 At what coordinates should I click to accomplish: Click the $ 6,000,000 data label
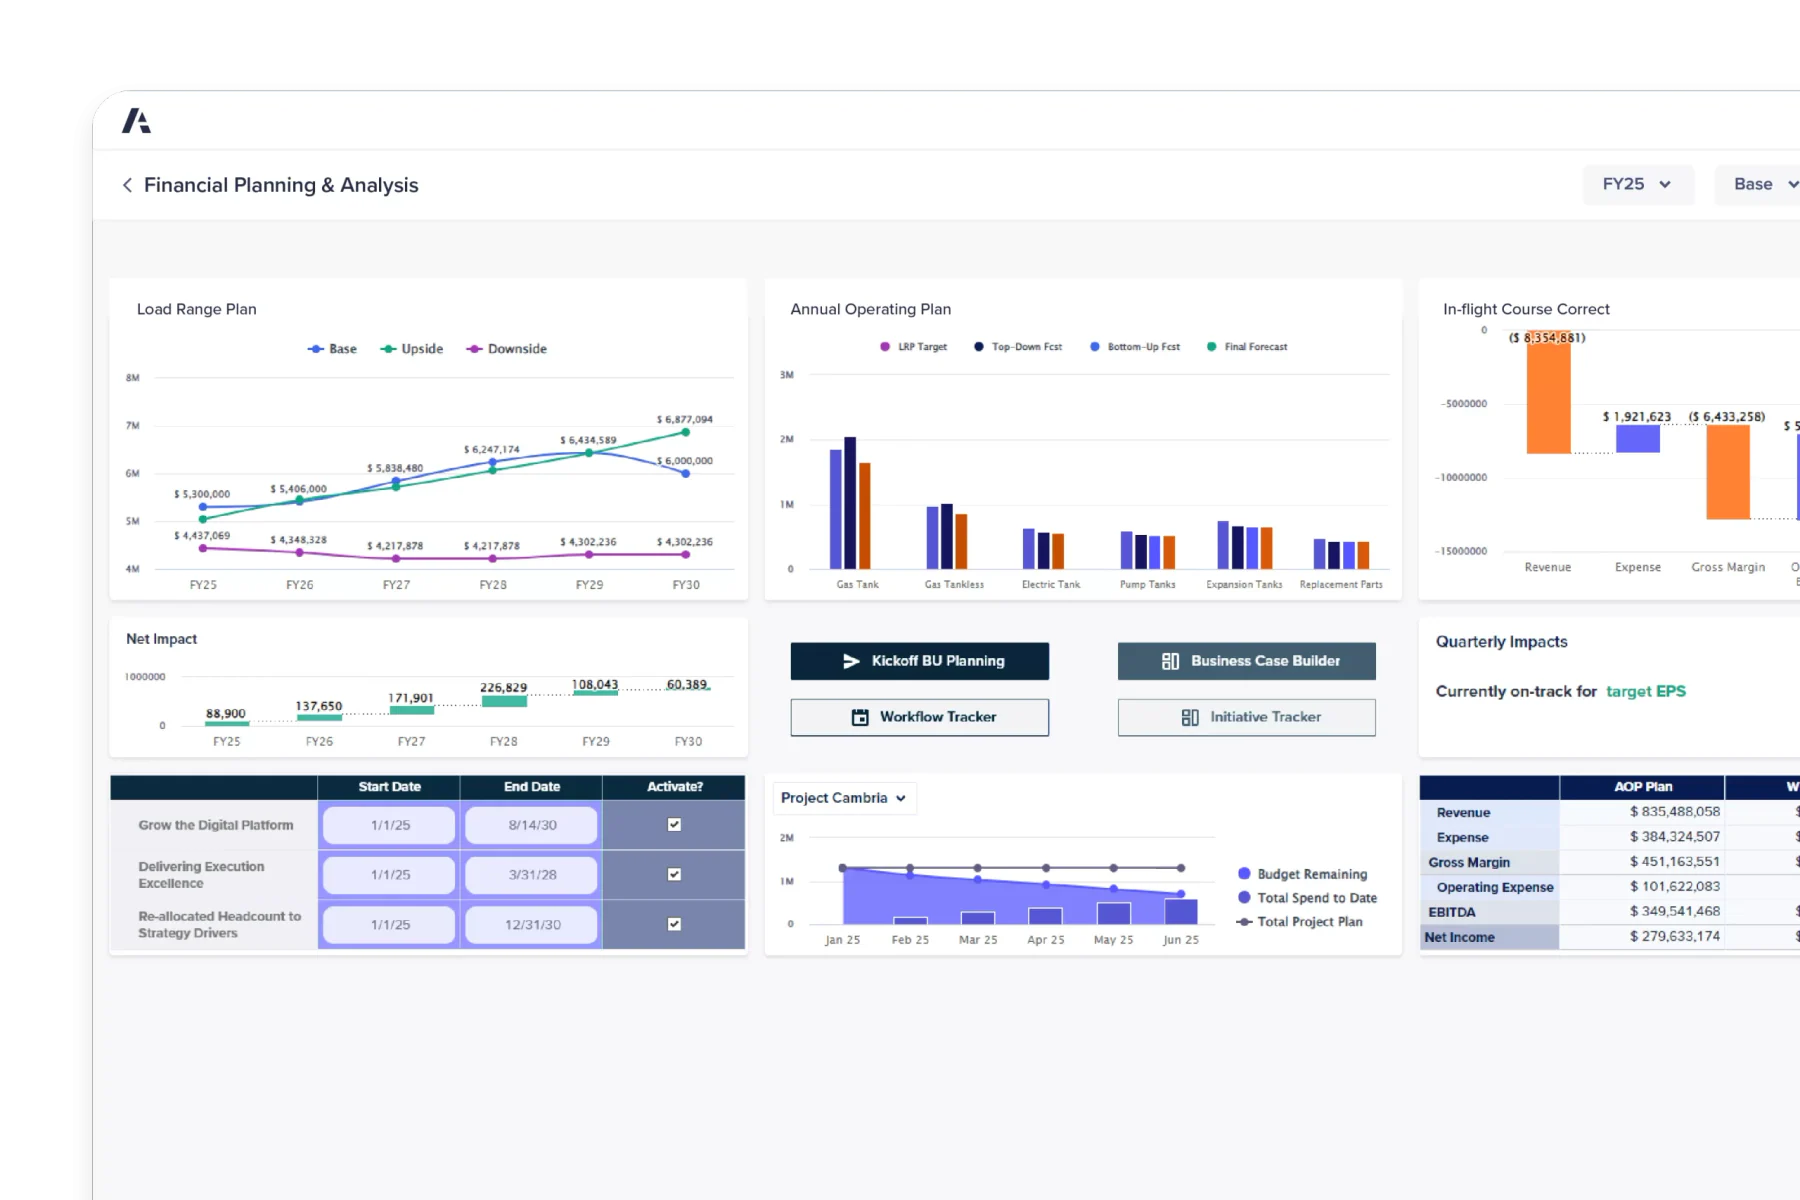click(685, 461)
